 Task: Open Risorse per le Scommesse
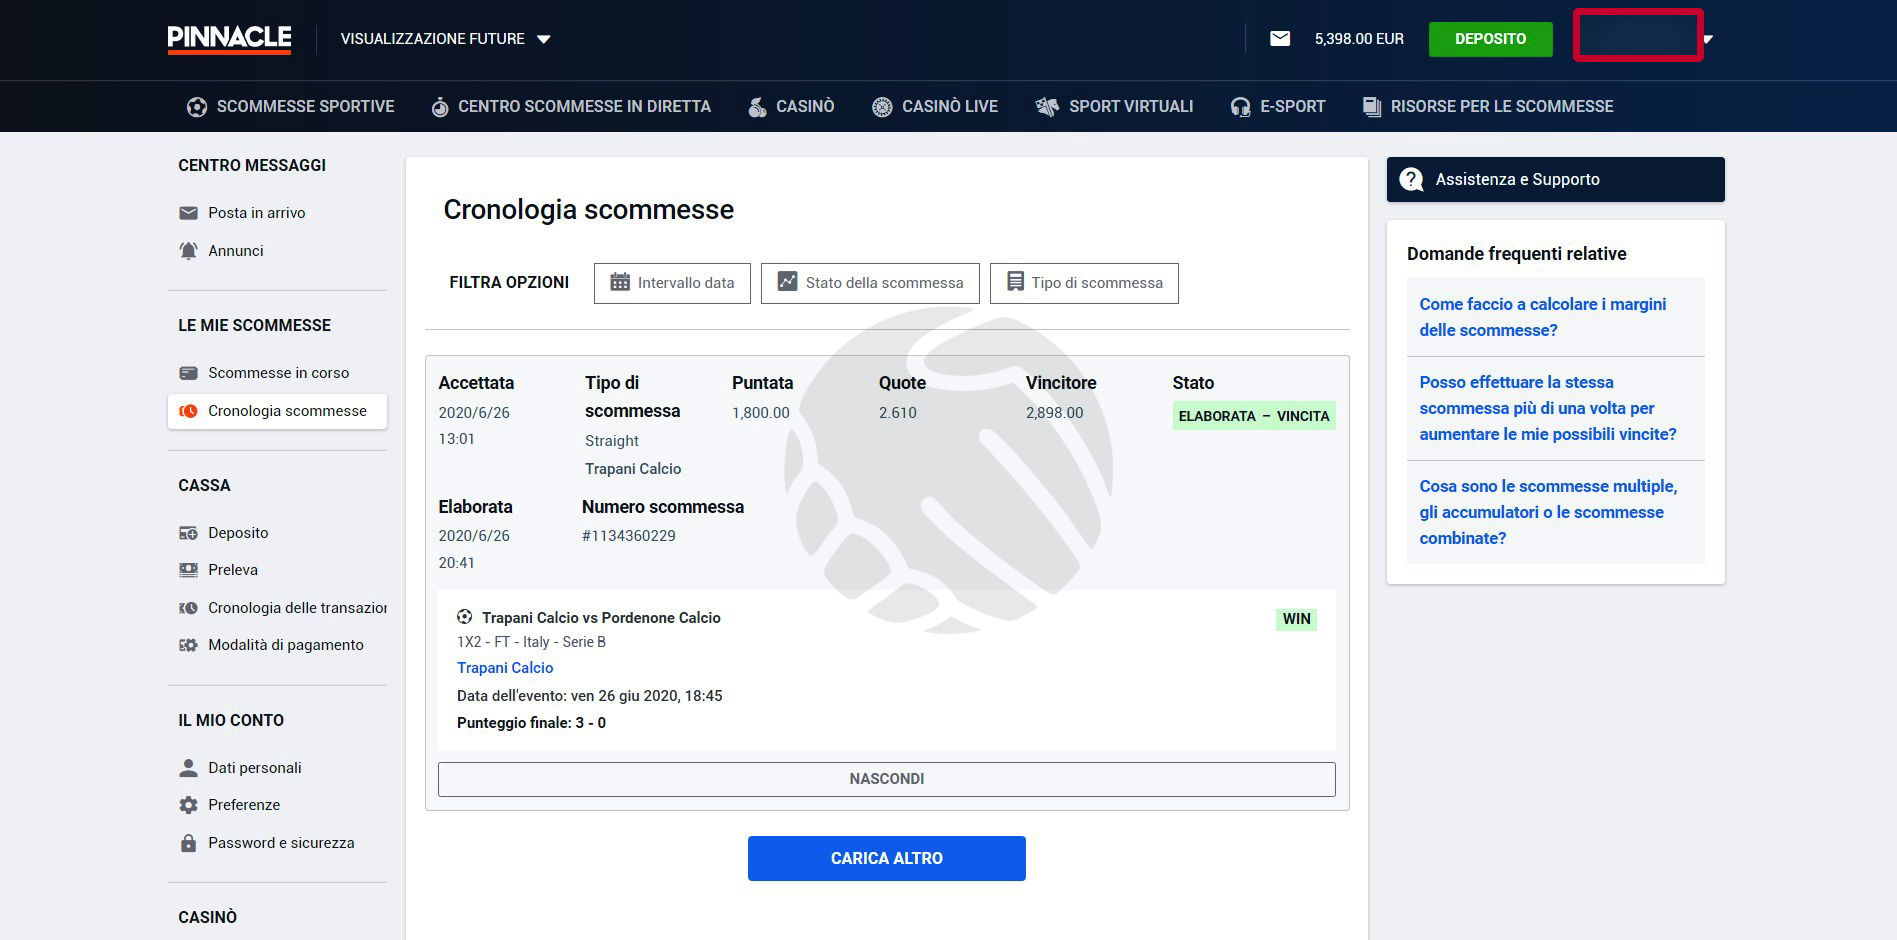pyautogui.click(x=1488, y=107)
